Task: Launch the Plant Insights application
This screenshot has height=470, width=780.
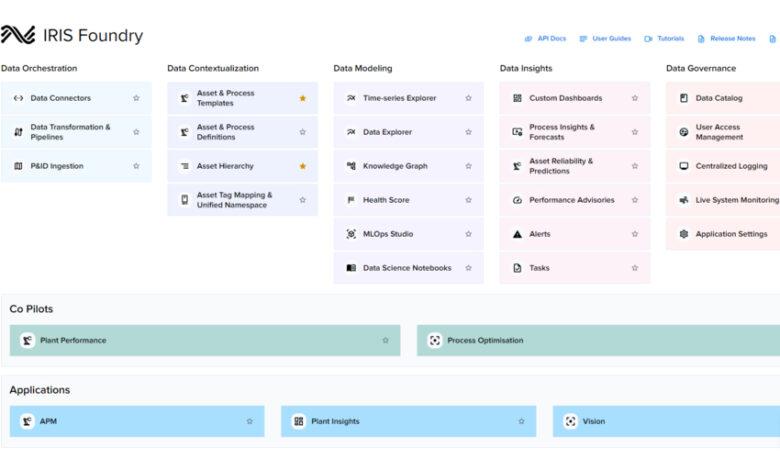Action: [335, 421]
